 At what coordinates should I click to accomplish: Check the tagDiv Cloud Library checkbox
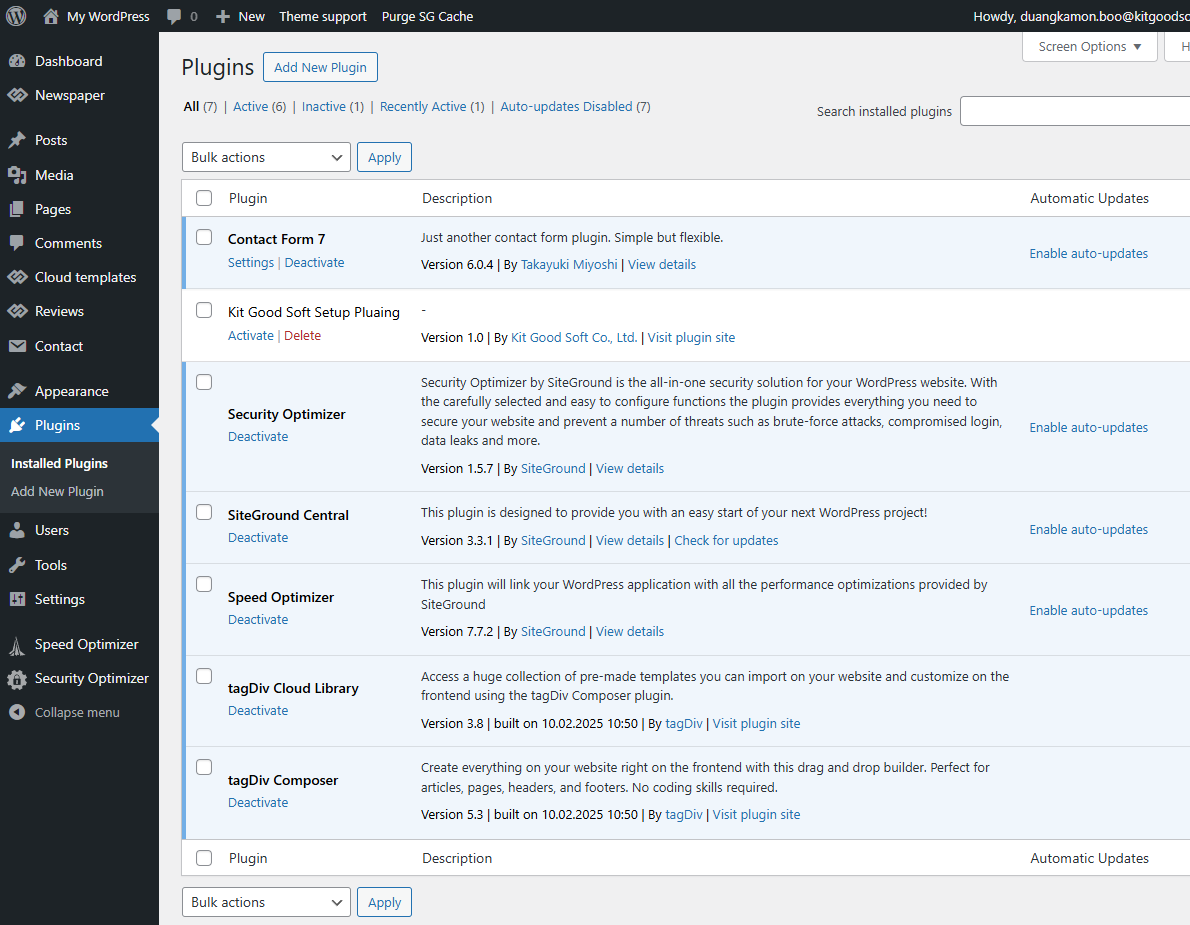204,675
